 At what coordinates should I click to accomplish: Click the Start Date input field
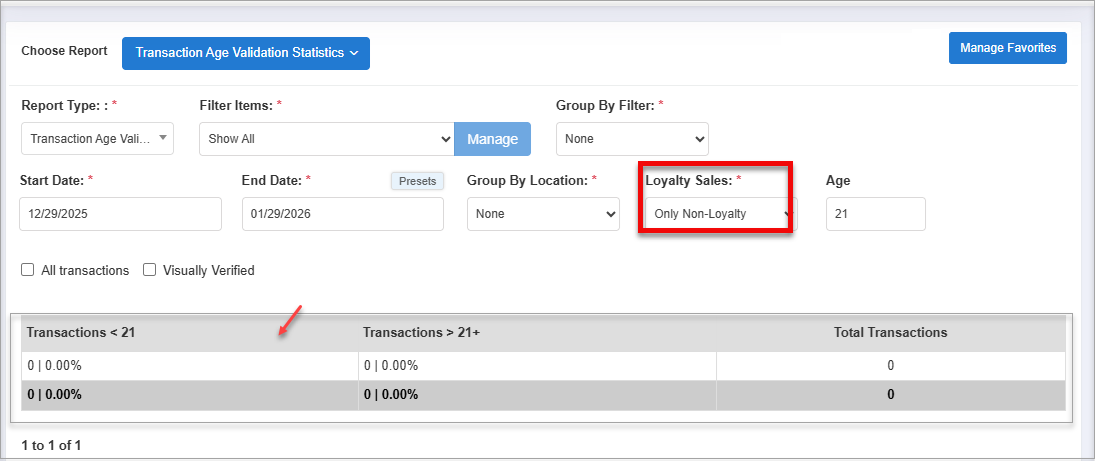pyautogui.click(x=120, y=214)
